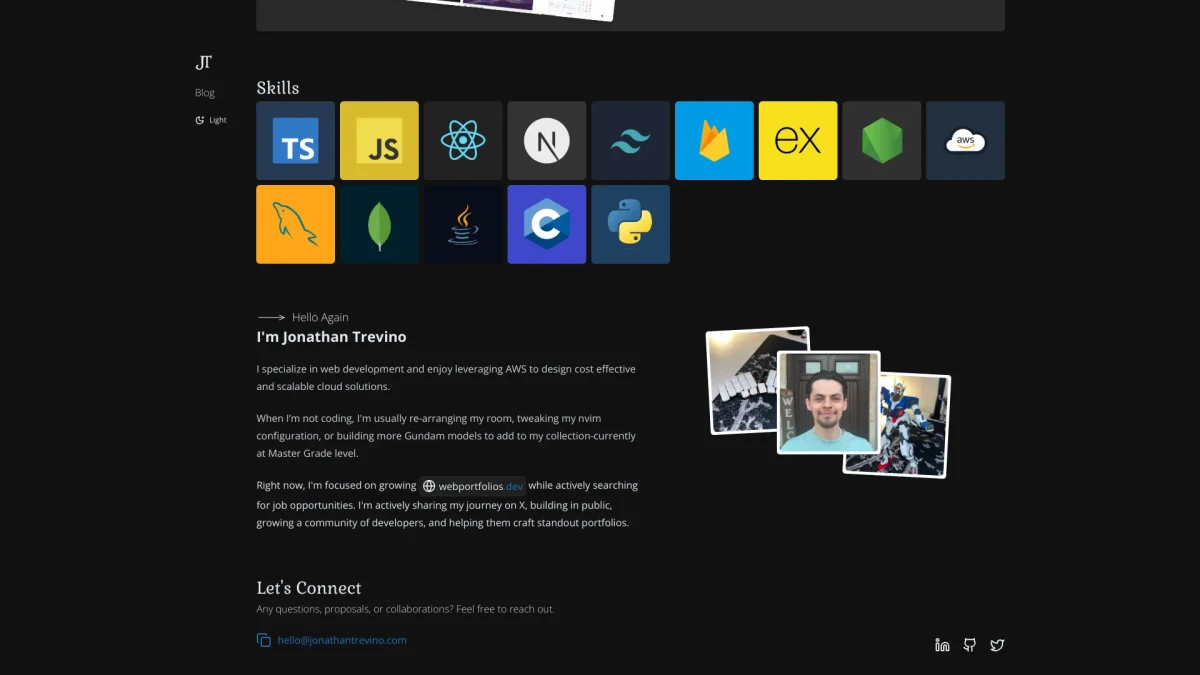This screenshot has width=1200, height=675.
Task: Select the React atom skill icon
Action: (463, 140)
